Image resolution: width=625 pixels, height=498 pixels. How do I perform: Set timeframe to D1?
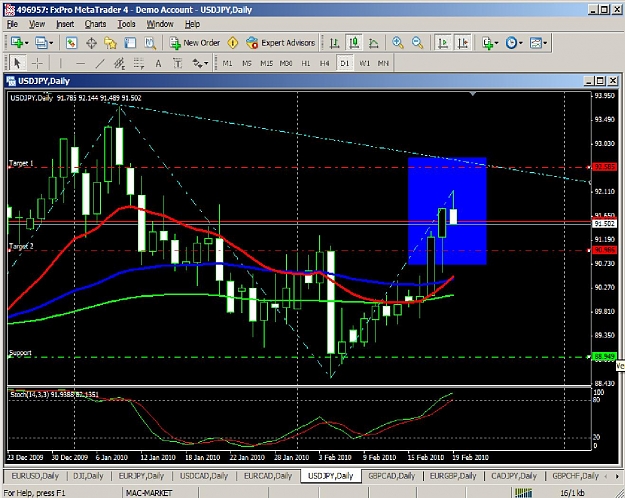[345, 63]
